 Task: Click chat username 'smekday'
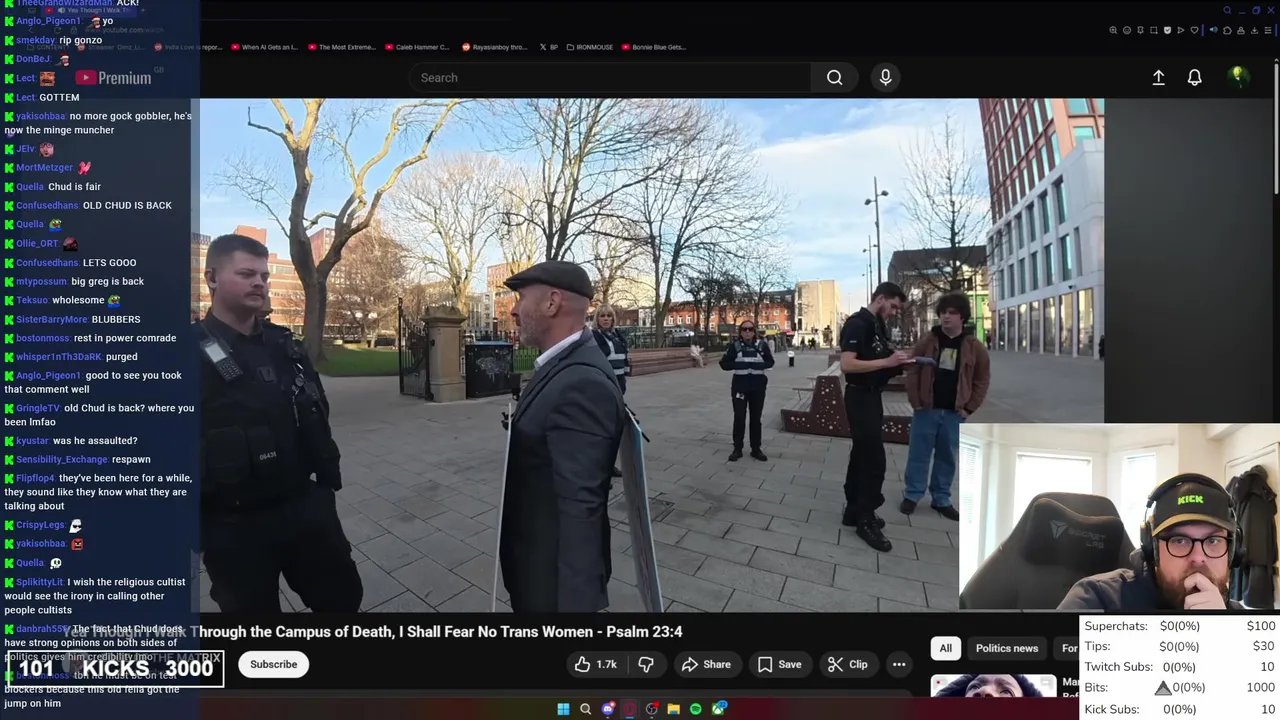coord(35,40)
